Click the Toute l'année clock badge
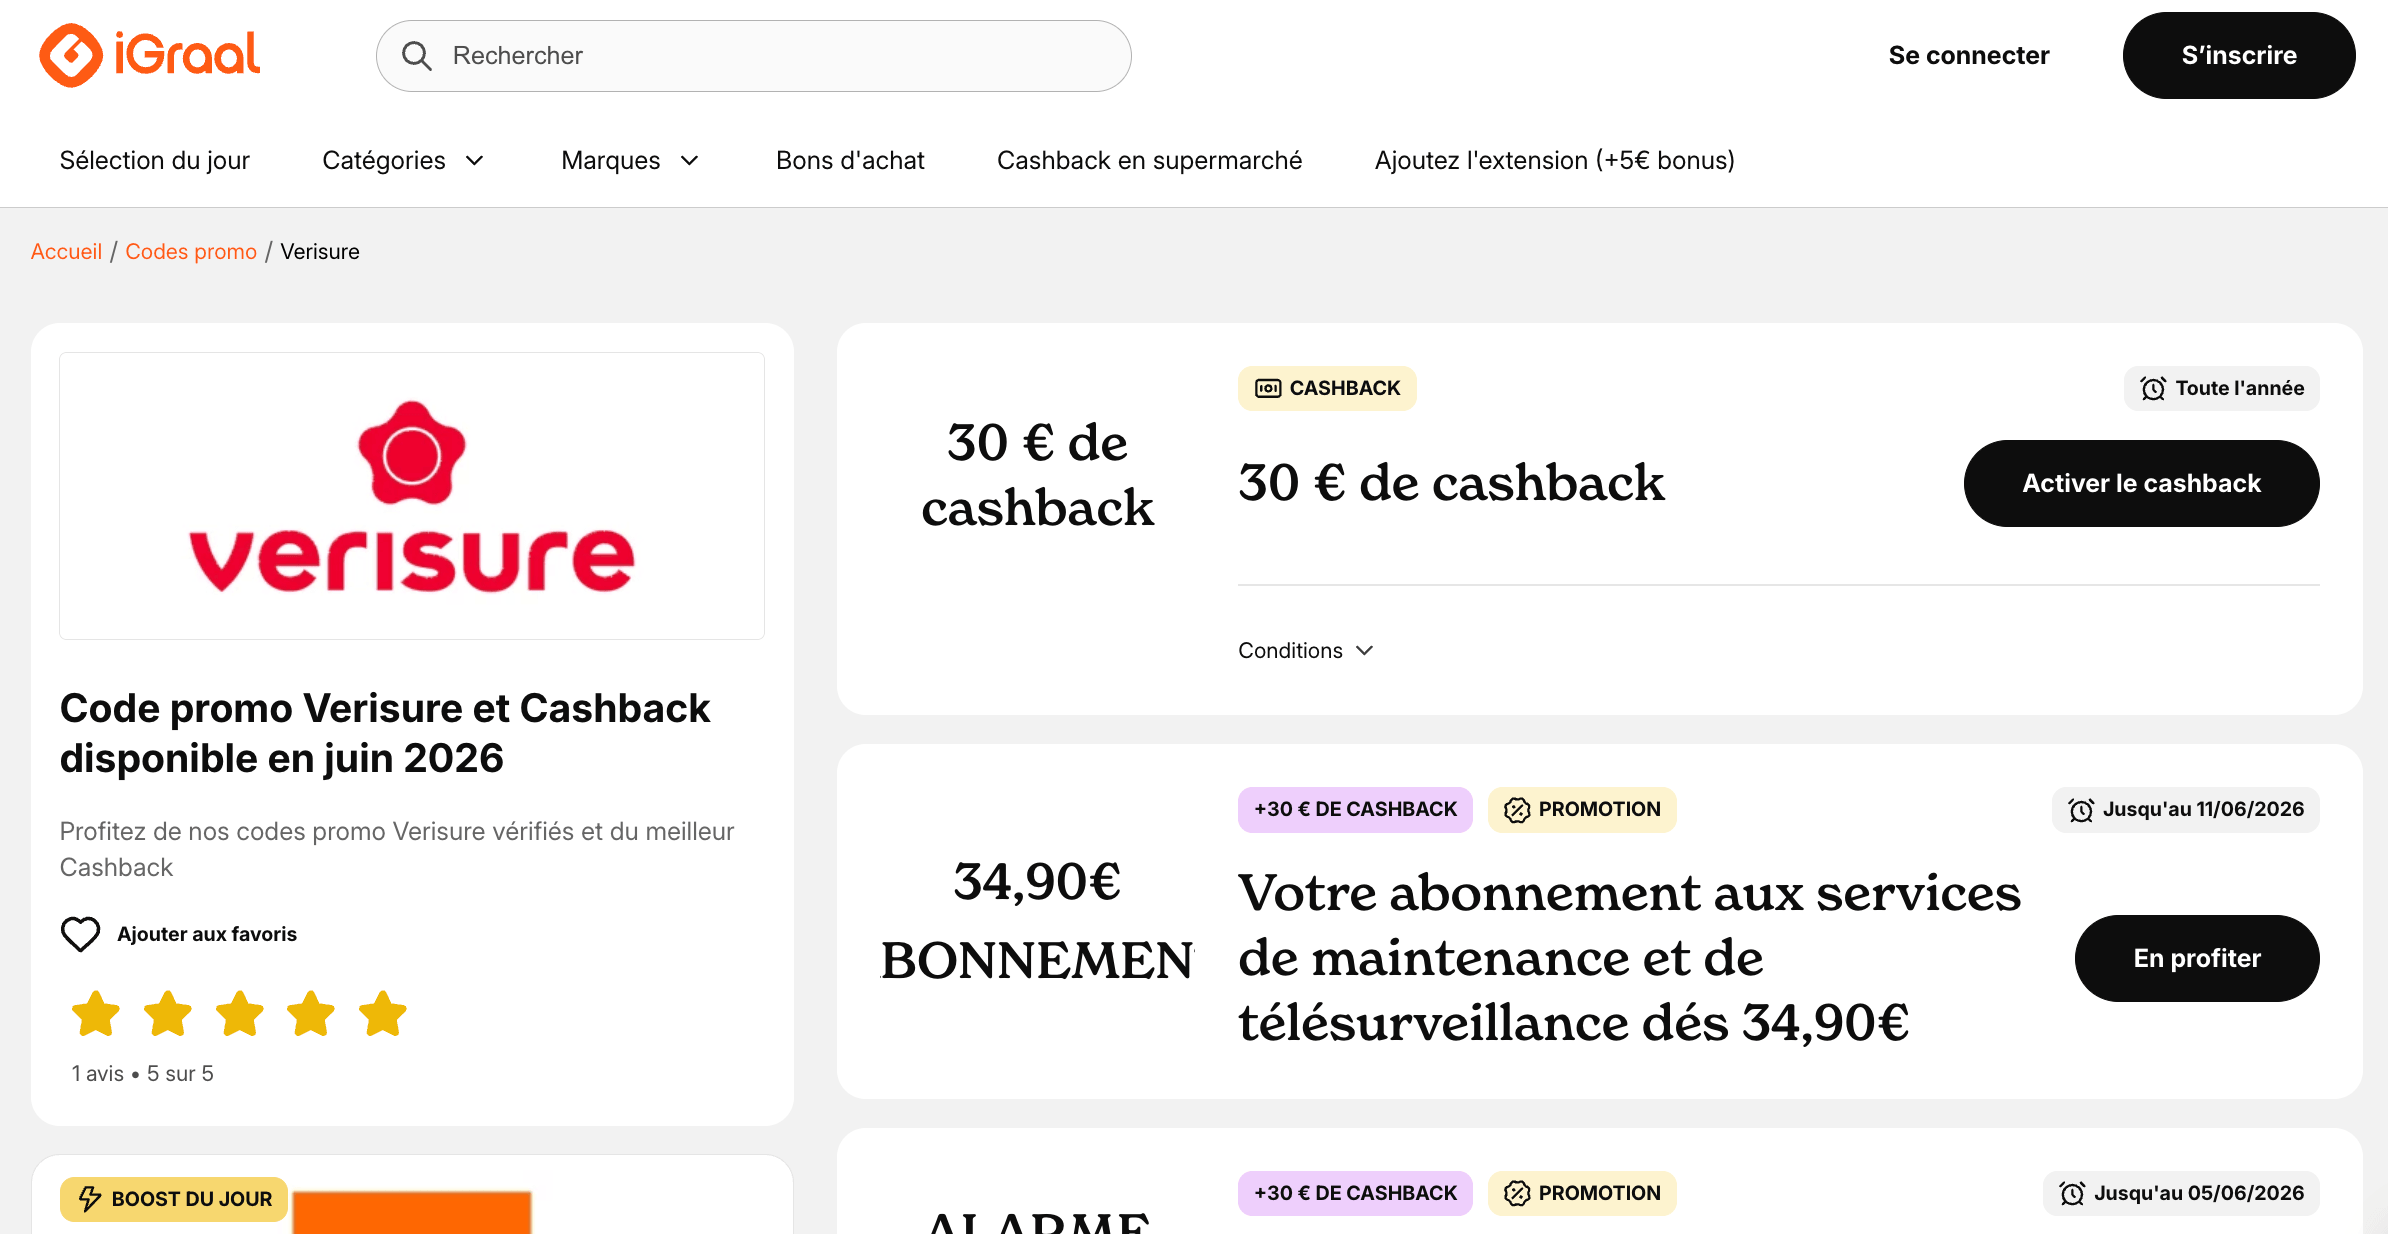 point(2221,388)
